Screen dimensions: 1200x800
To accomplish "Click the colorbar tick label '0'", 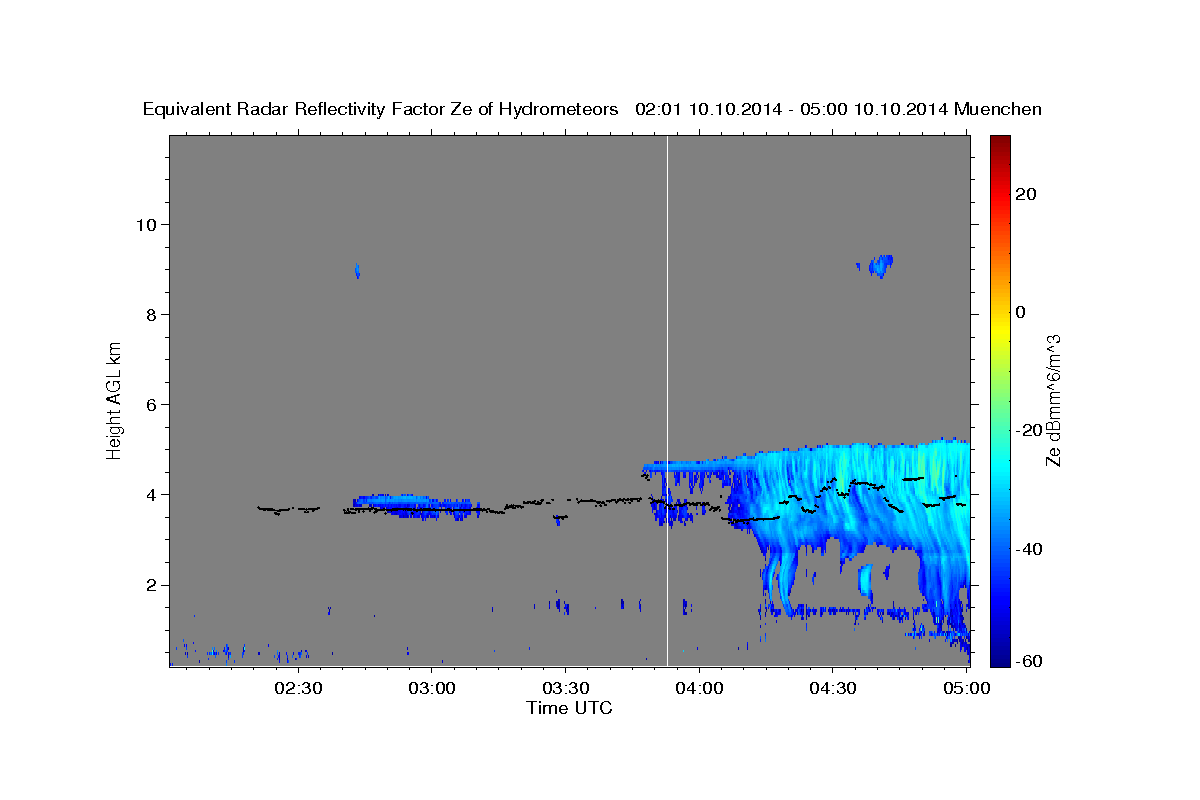I will [x=1021, y=312].
